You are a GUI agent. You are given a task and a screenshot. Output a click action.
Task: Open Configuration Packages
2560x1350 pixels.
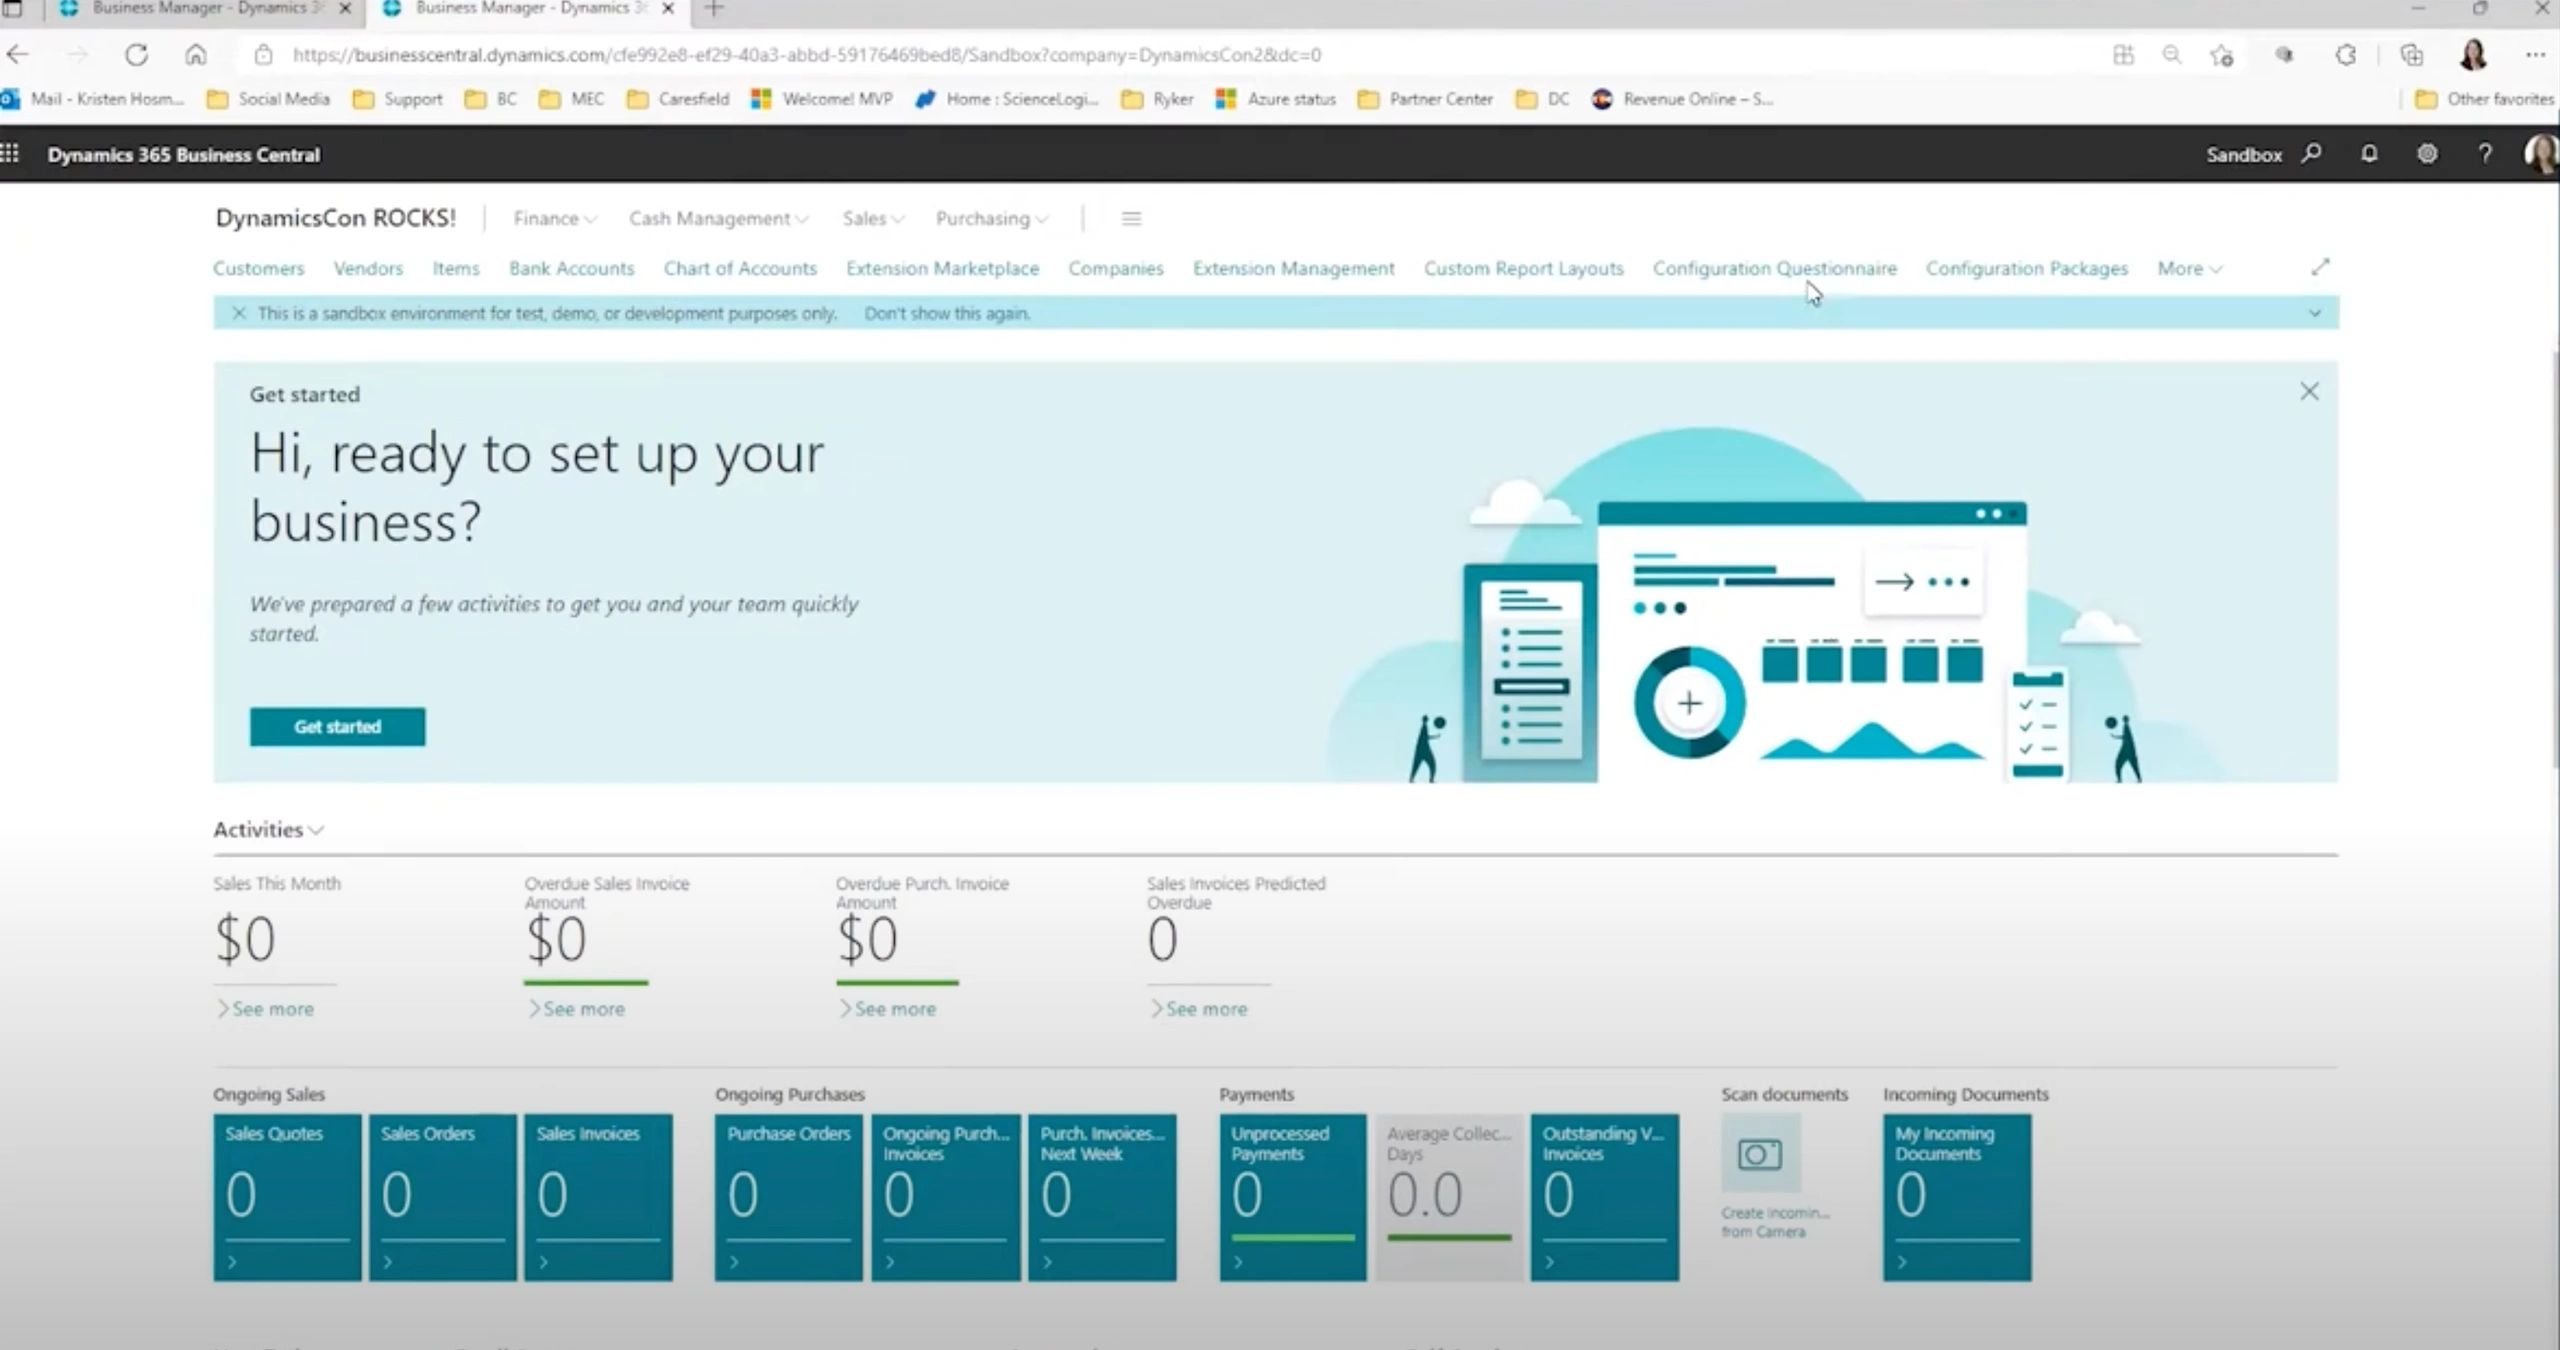2026,268
